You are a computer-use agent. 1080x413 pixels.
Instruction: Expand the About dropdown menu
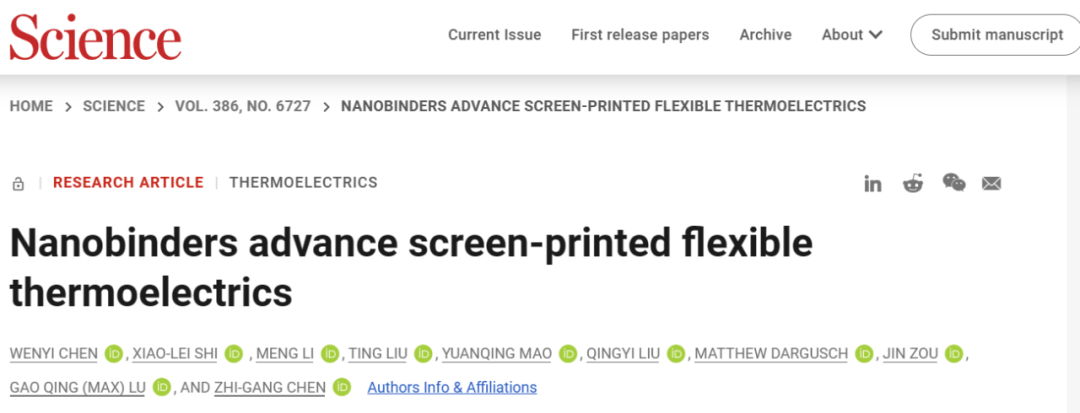pos(852,34)
